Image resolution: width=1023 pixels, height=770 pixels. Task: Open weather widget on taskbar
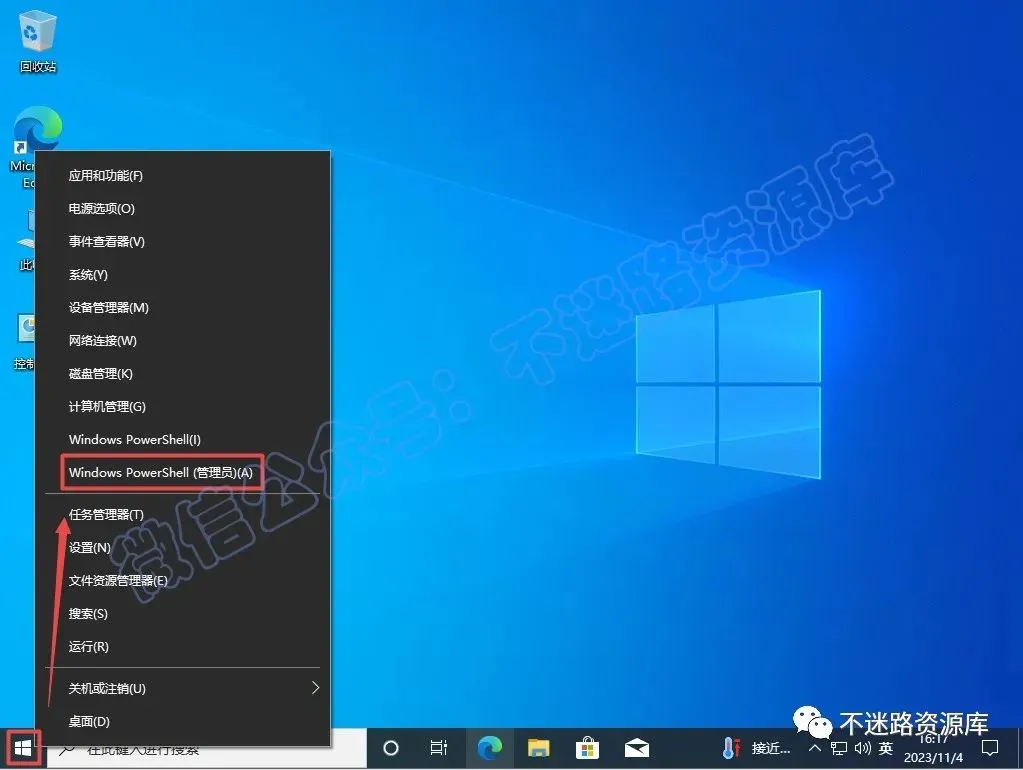757,748
